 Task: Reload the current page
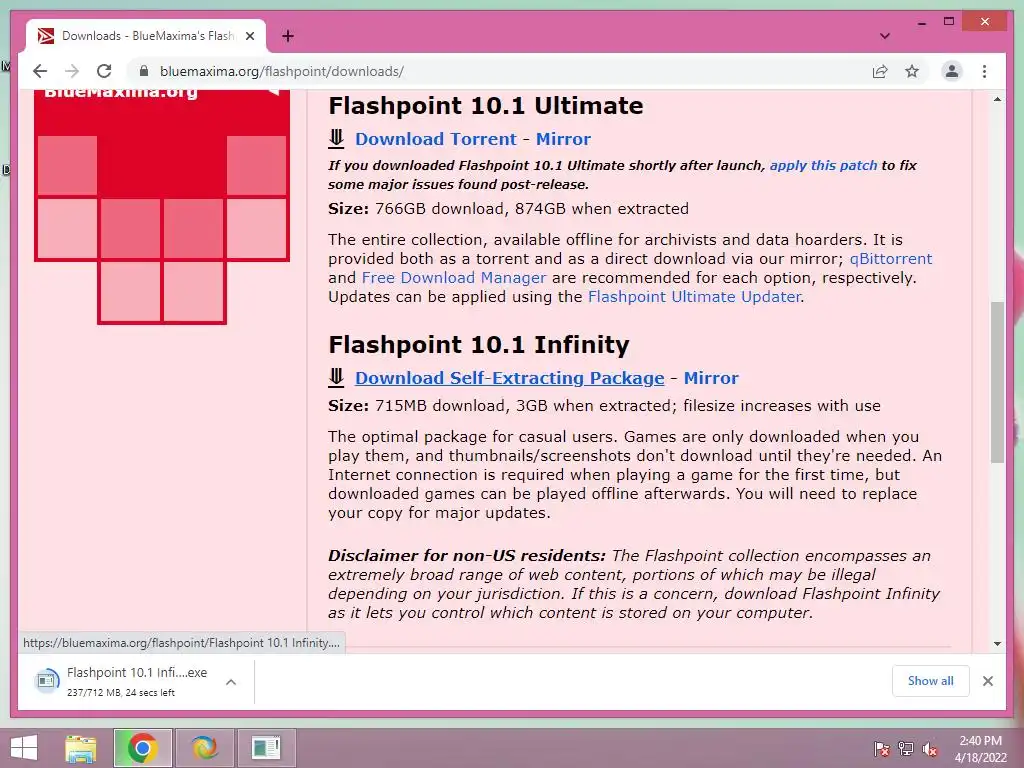(104, 71)
